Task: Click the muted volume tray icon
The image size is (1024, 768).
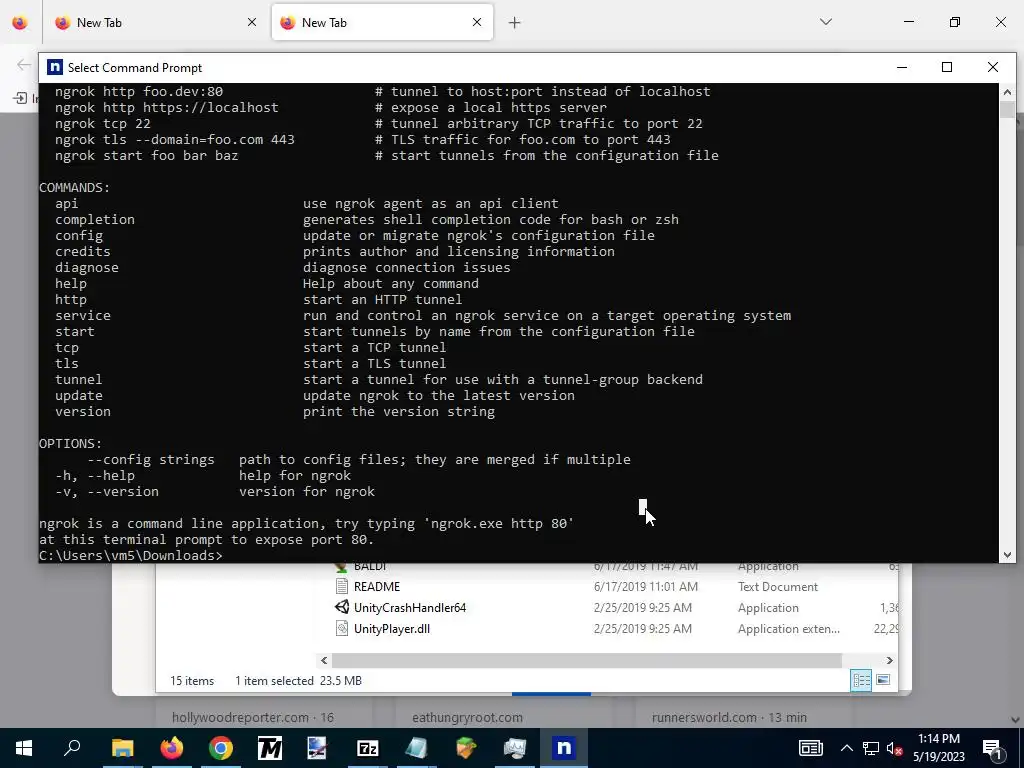Action: pyautogui.click(x=895, y=748)
